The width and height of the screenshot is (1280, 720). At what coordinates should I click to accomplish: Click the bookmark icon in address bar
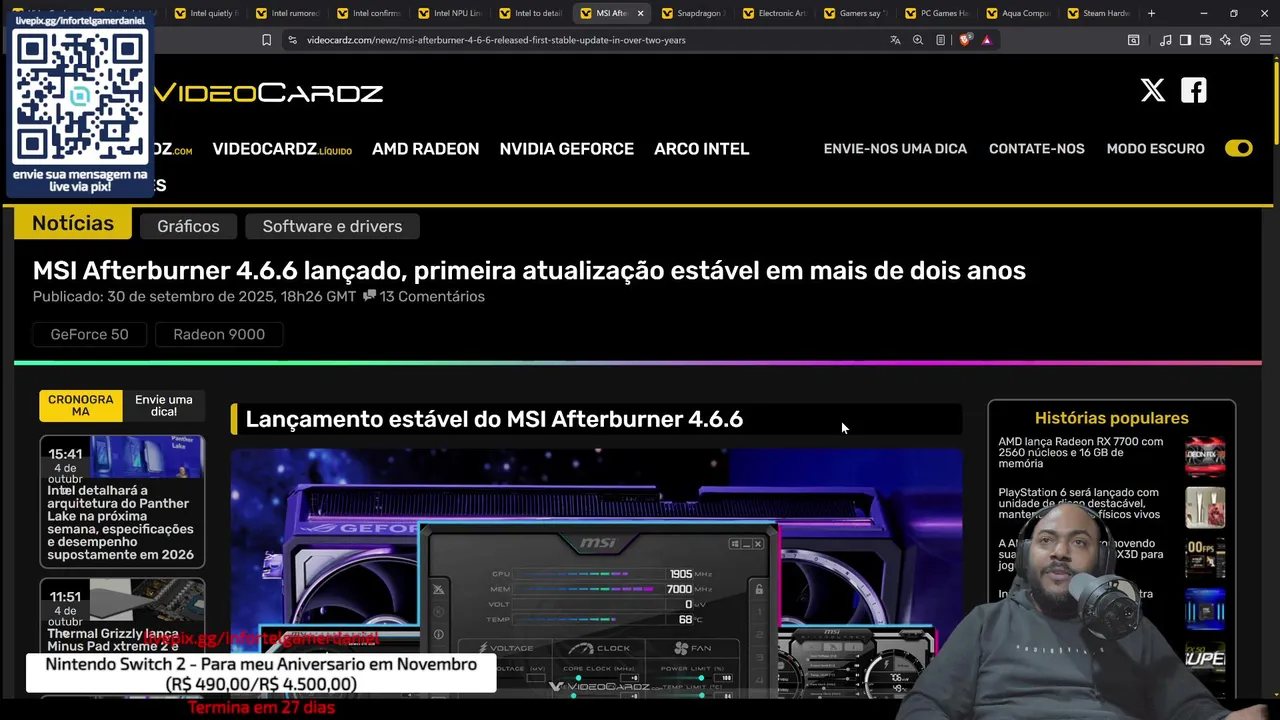[266, 40]
